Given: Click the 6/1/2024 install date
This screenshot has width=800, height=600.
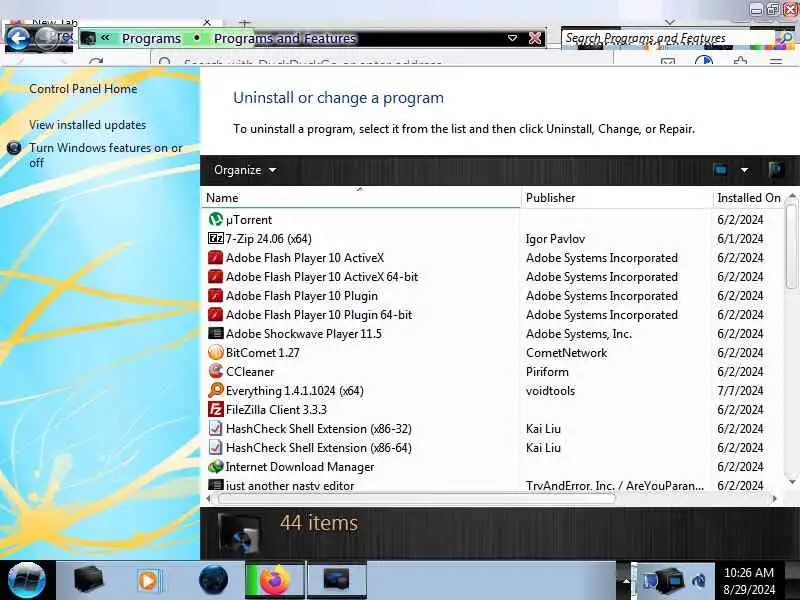Looking at the screenshot, I should pyautogui.click(x=740, y=239).
